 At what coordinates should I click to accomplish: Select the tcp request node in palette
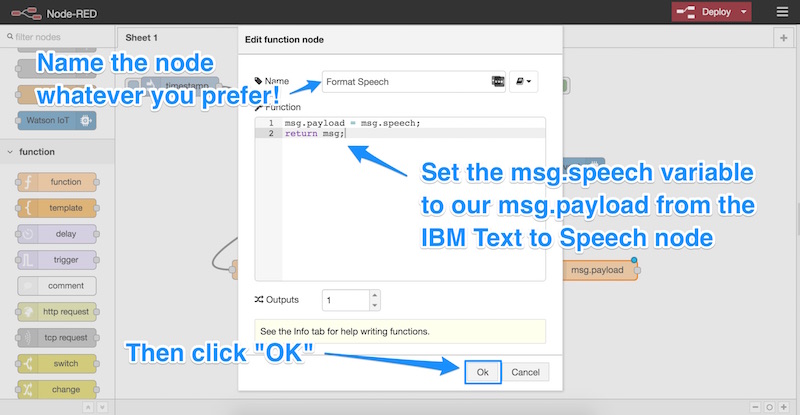pyautogui.click(x=57, y=337)
